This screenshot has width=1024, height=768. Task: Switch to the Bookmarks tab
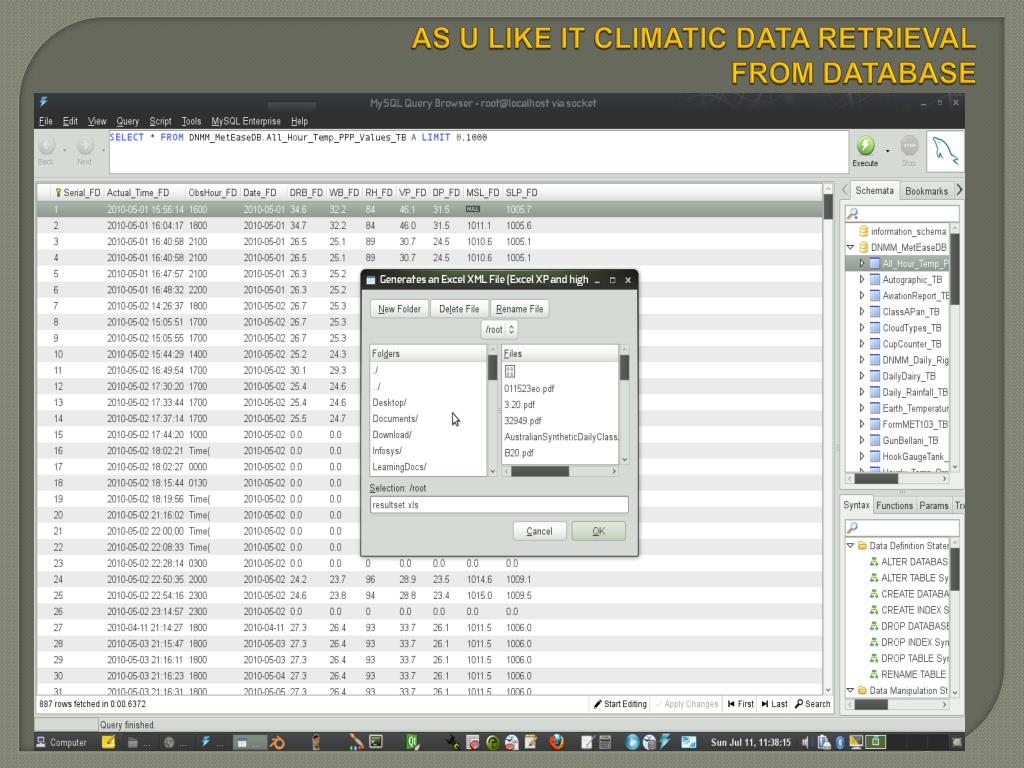point(926,191)
